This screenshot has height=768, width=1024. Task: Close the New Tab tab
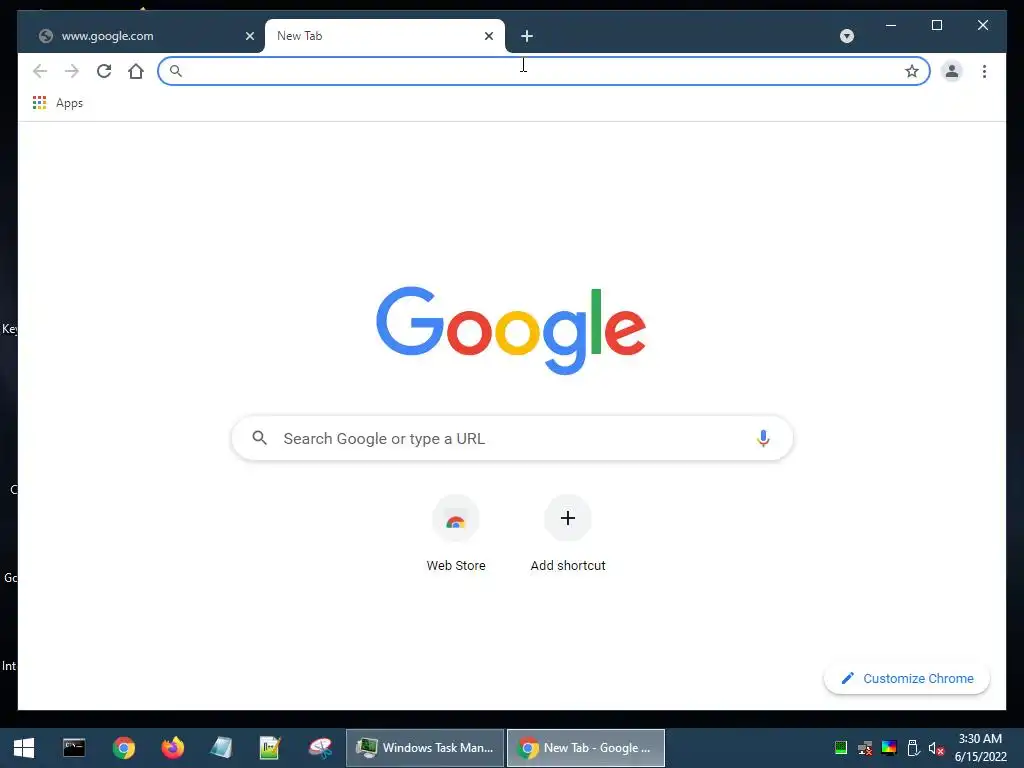[x=488, y=36]
